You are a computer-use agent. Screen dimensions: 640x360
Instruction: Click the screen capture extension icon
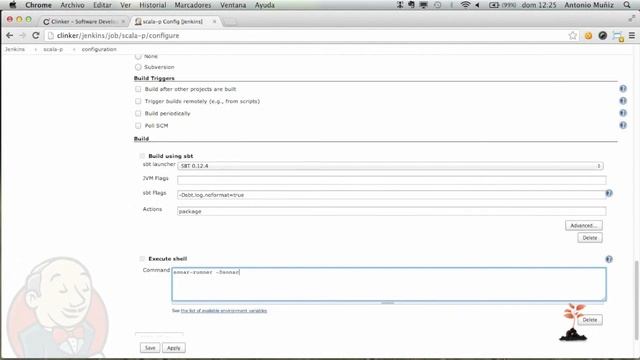click(x=618, y=36)
